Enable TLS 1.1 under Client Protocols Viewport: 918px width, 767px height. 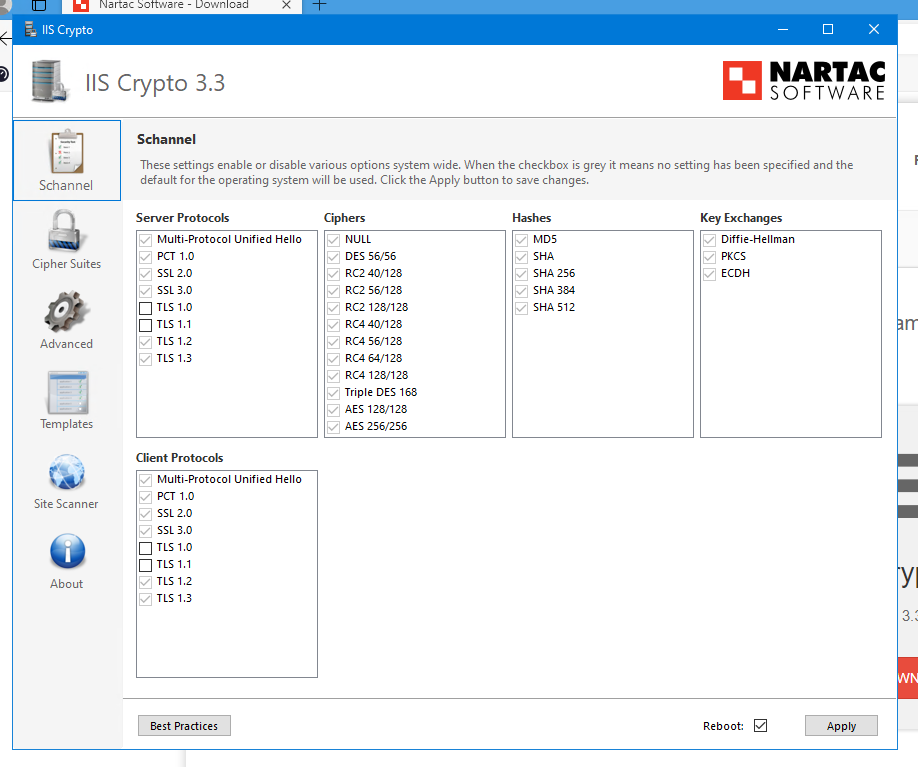point(146,565)
